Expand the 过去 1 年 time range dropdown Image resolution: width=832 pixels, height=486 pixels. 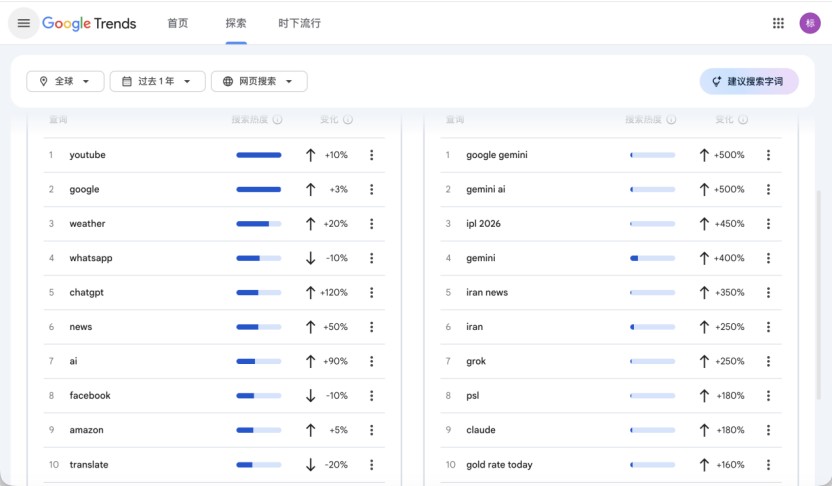click(157, 81)
